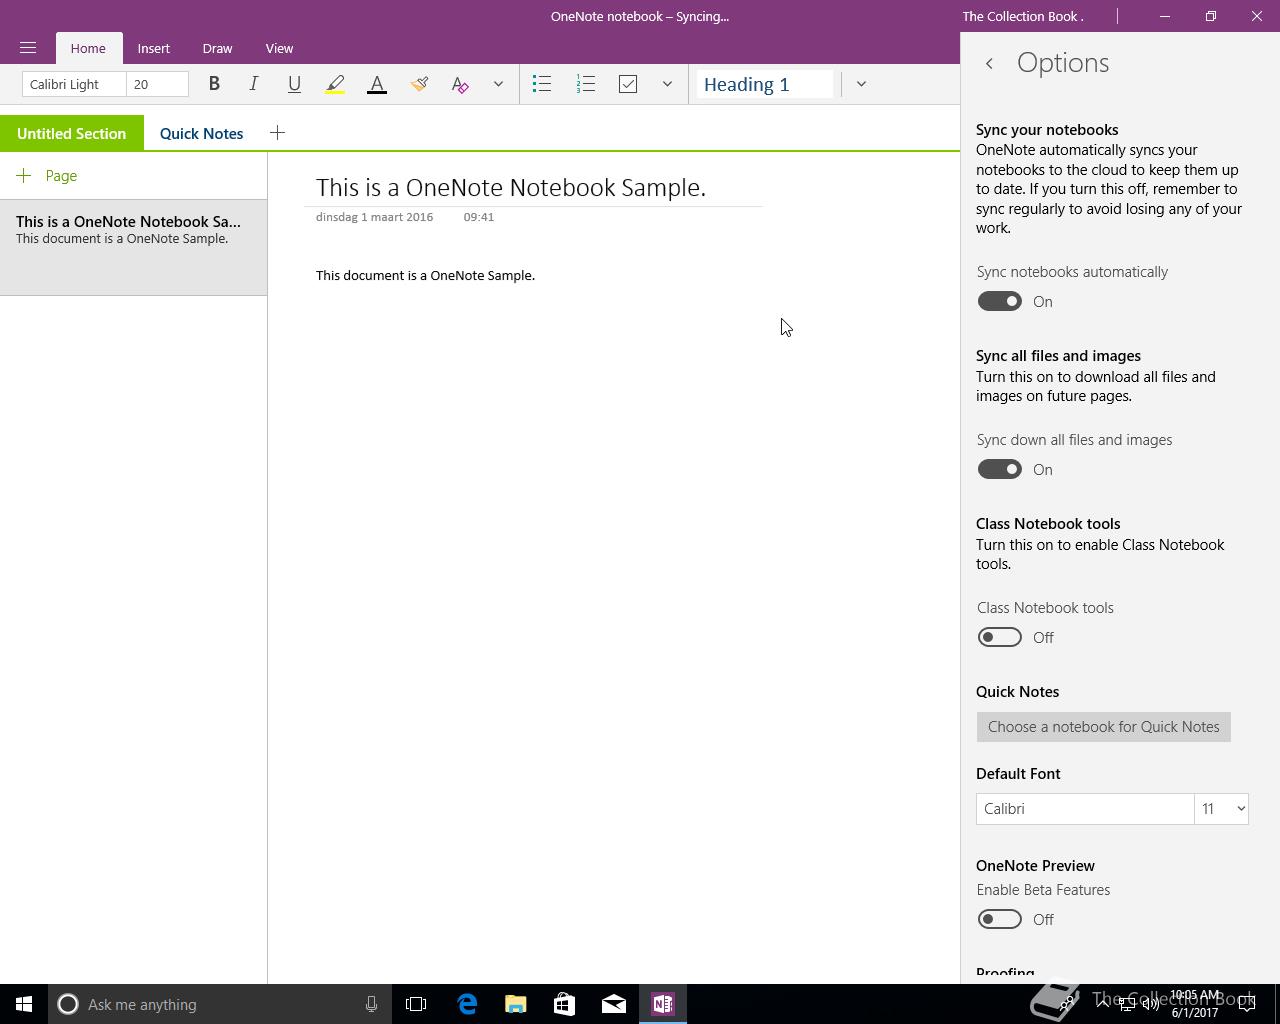Open Mail app from taskbar
This screenshot has width=1280, height=1024.
click(614, 1004)
